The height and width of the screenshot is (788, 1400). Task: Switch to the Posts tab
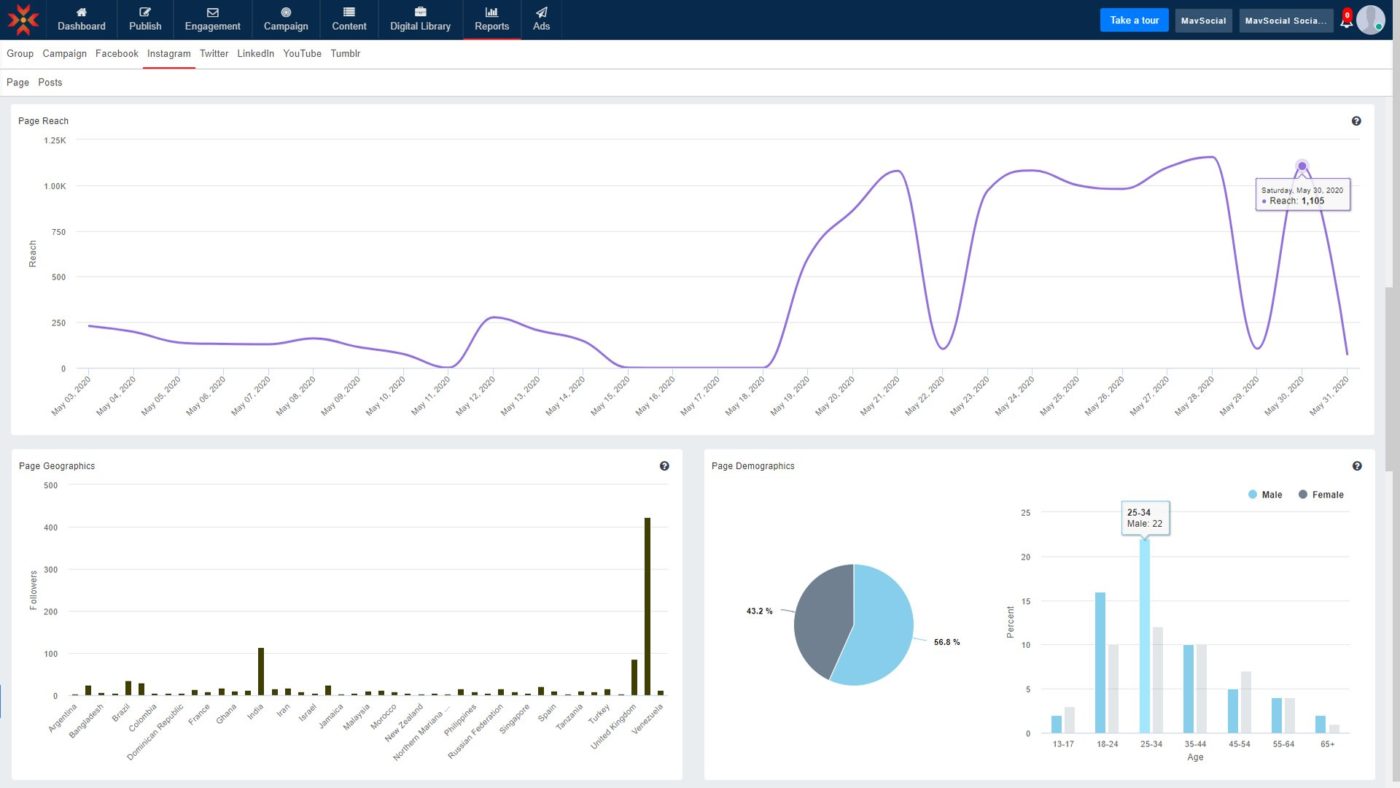click(49, 82)
